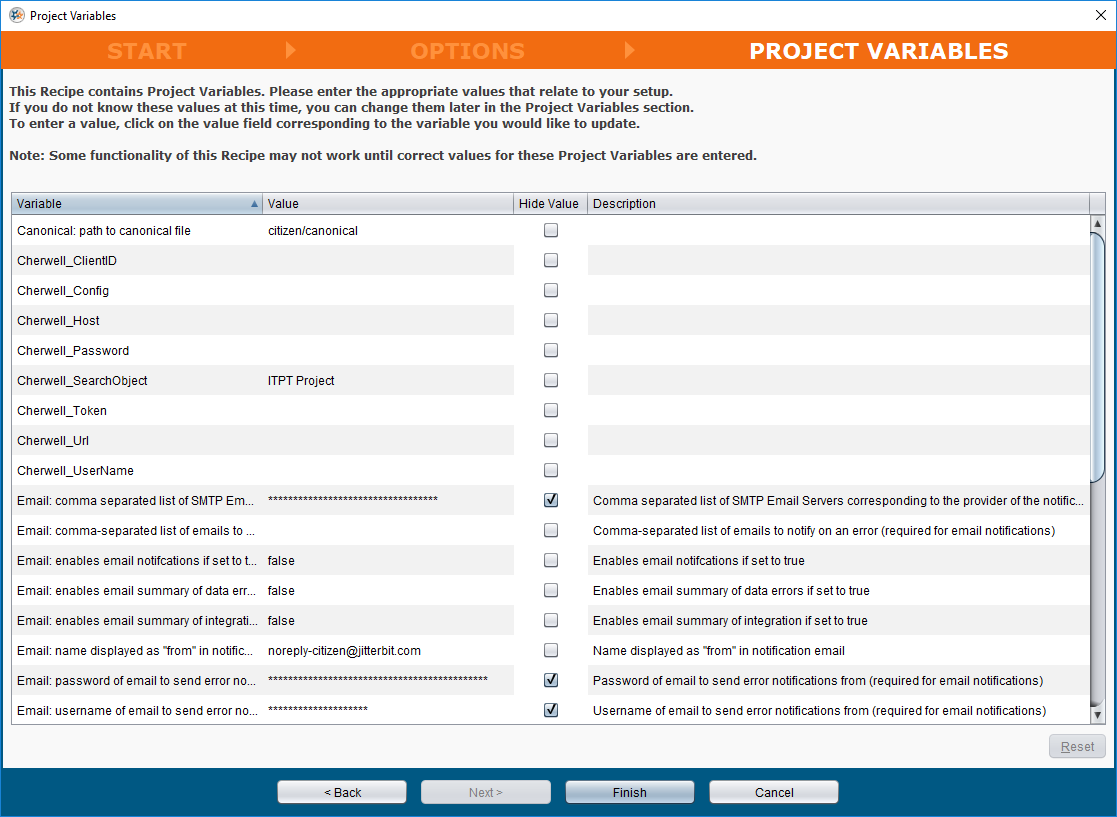Go back with the Back button
The height and width of the screenshot is (817, 1117).
[342, 792]
